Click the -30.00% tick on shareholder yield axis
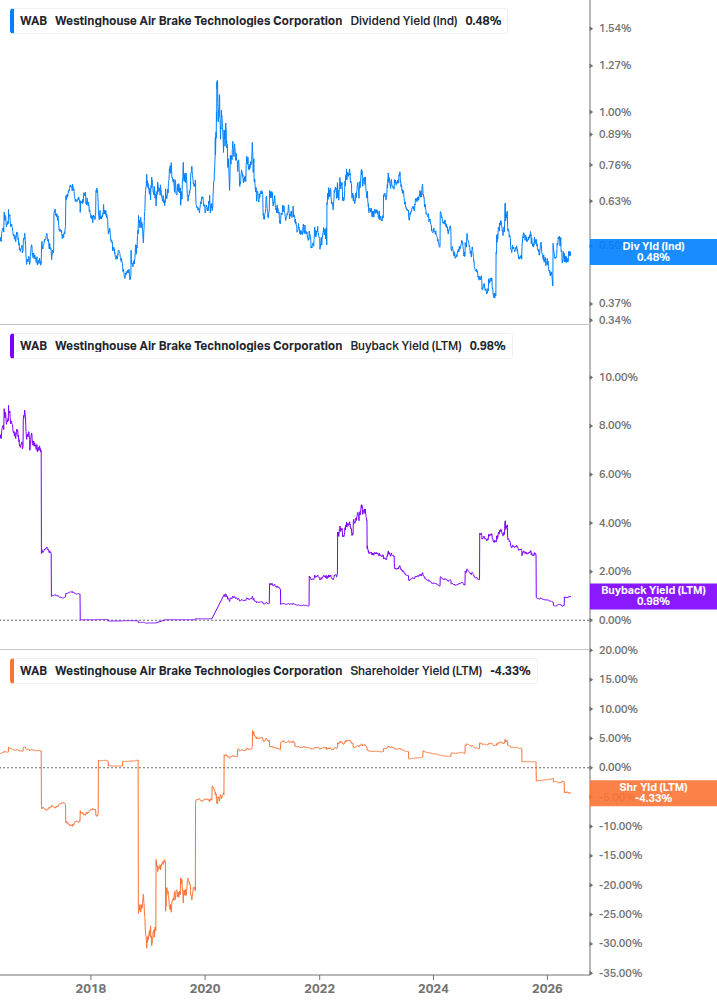Image resolution: width=717 pixels, height=1005 pixels. [620, 943]
